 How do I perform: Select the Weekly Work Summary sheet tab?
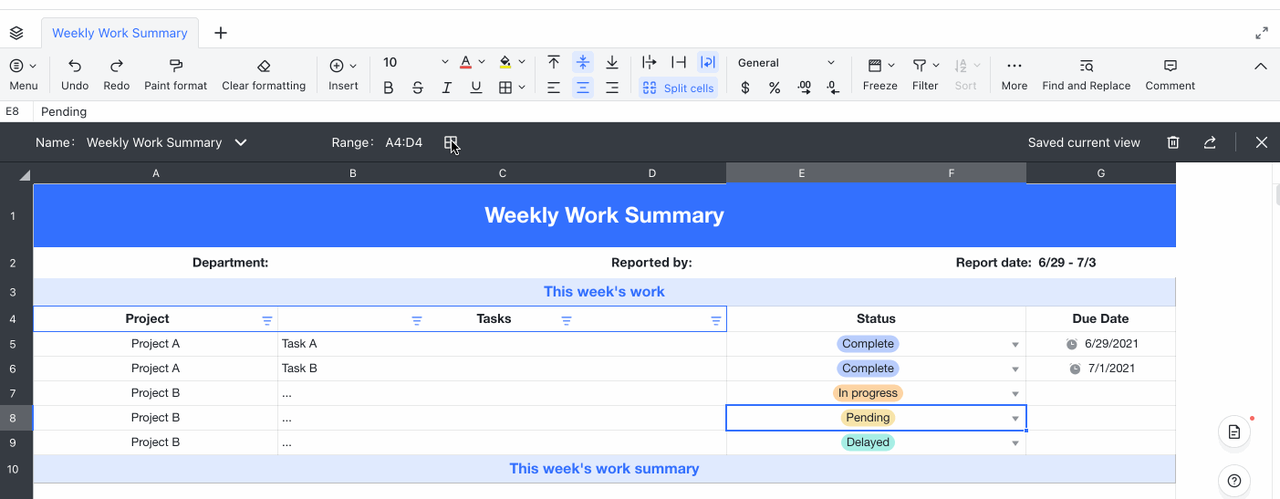(x=120, y=33)
